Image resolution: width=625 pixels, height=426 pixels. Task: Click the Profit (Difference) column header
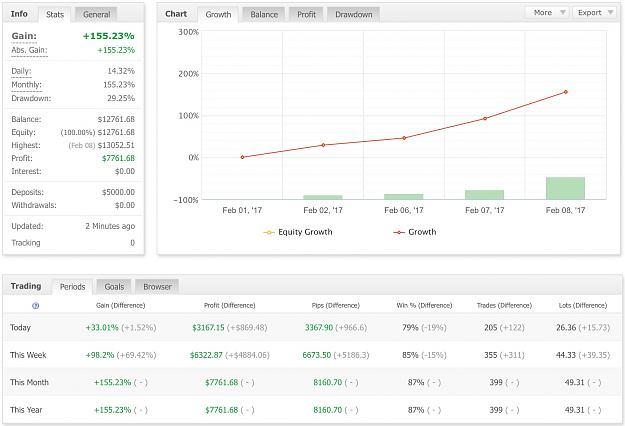click(230, 306)
